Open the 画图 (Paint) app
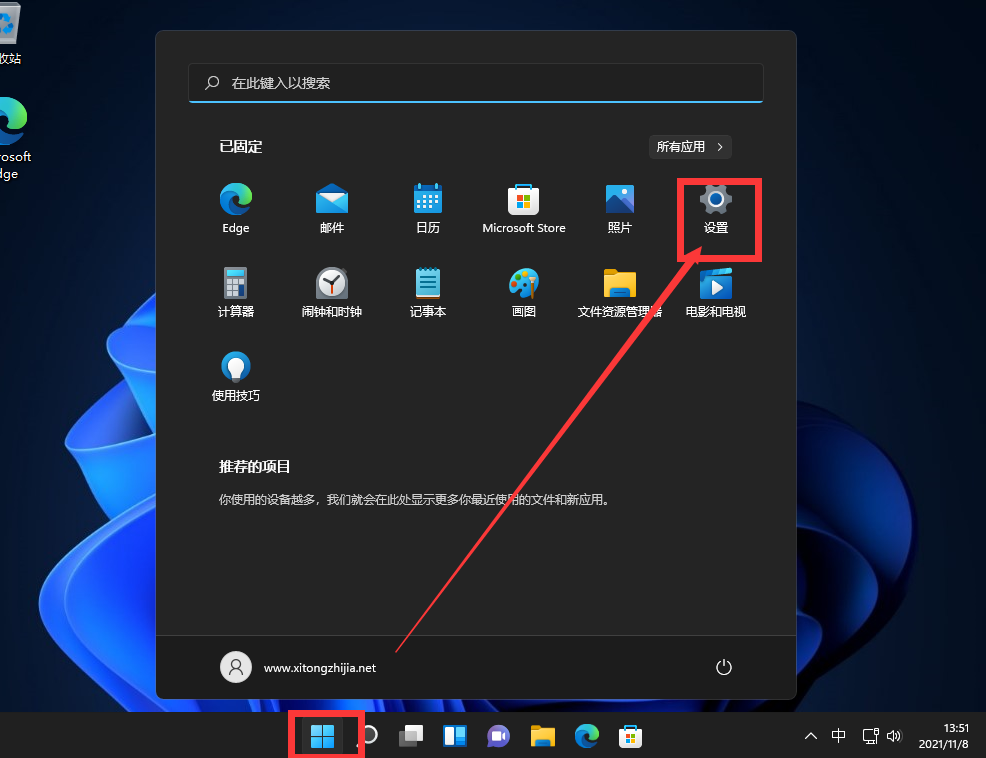Image resolution: width=986 pixels, height=758 pixels. click(523, 291)
